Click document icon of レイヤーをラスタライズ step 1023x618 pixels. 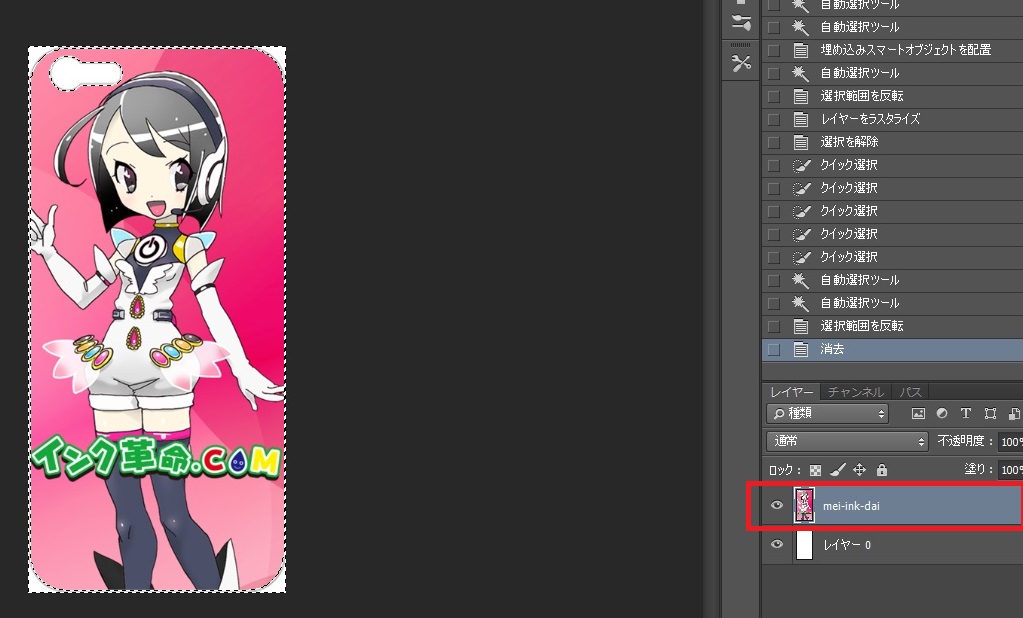[801, 119]
